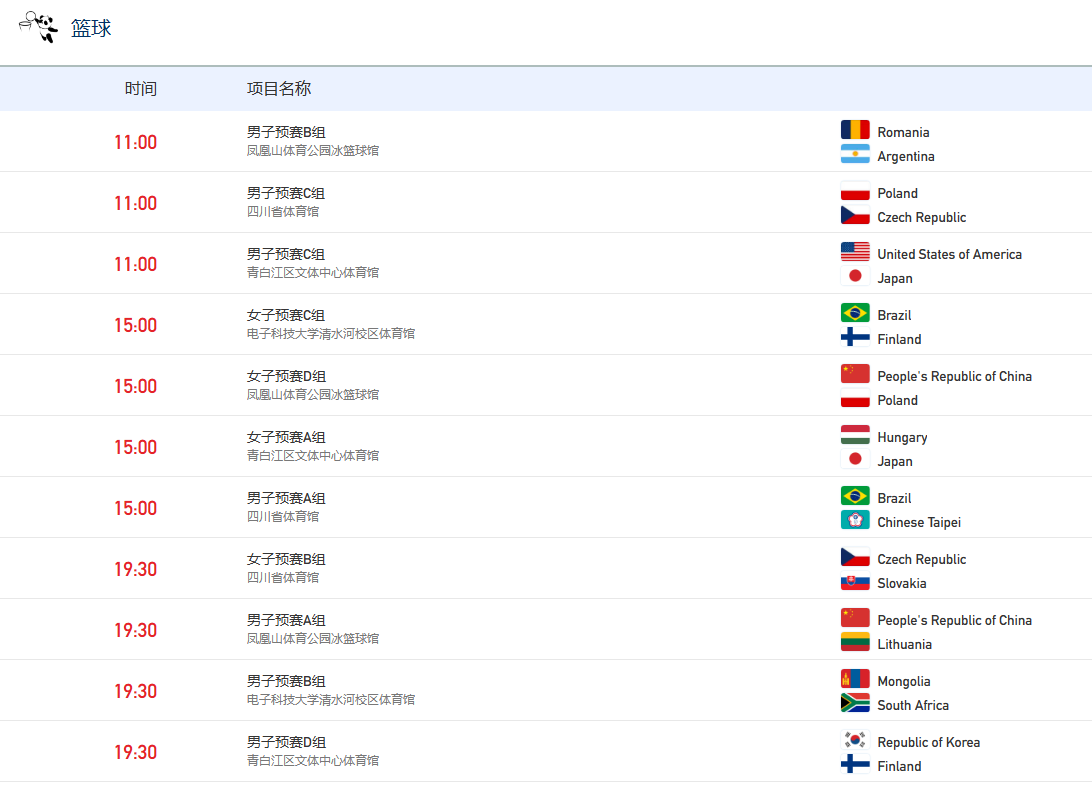1092x786 pixels.
Task: Click the 时间 column header
Action: point(141,89)
